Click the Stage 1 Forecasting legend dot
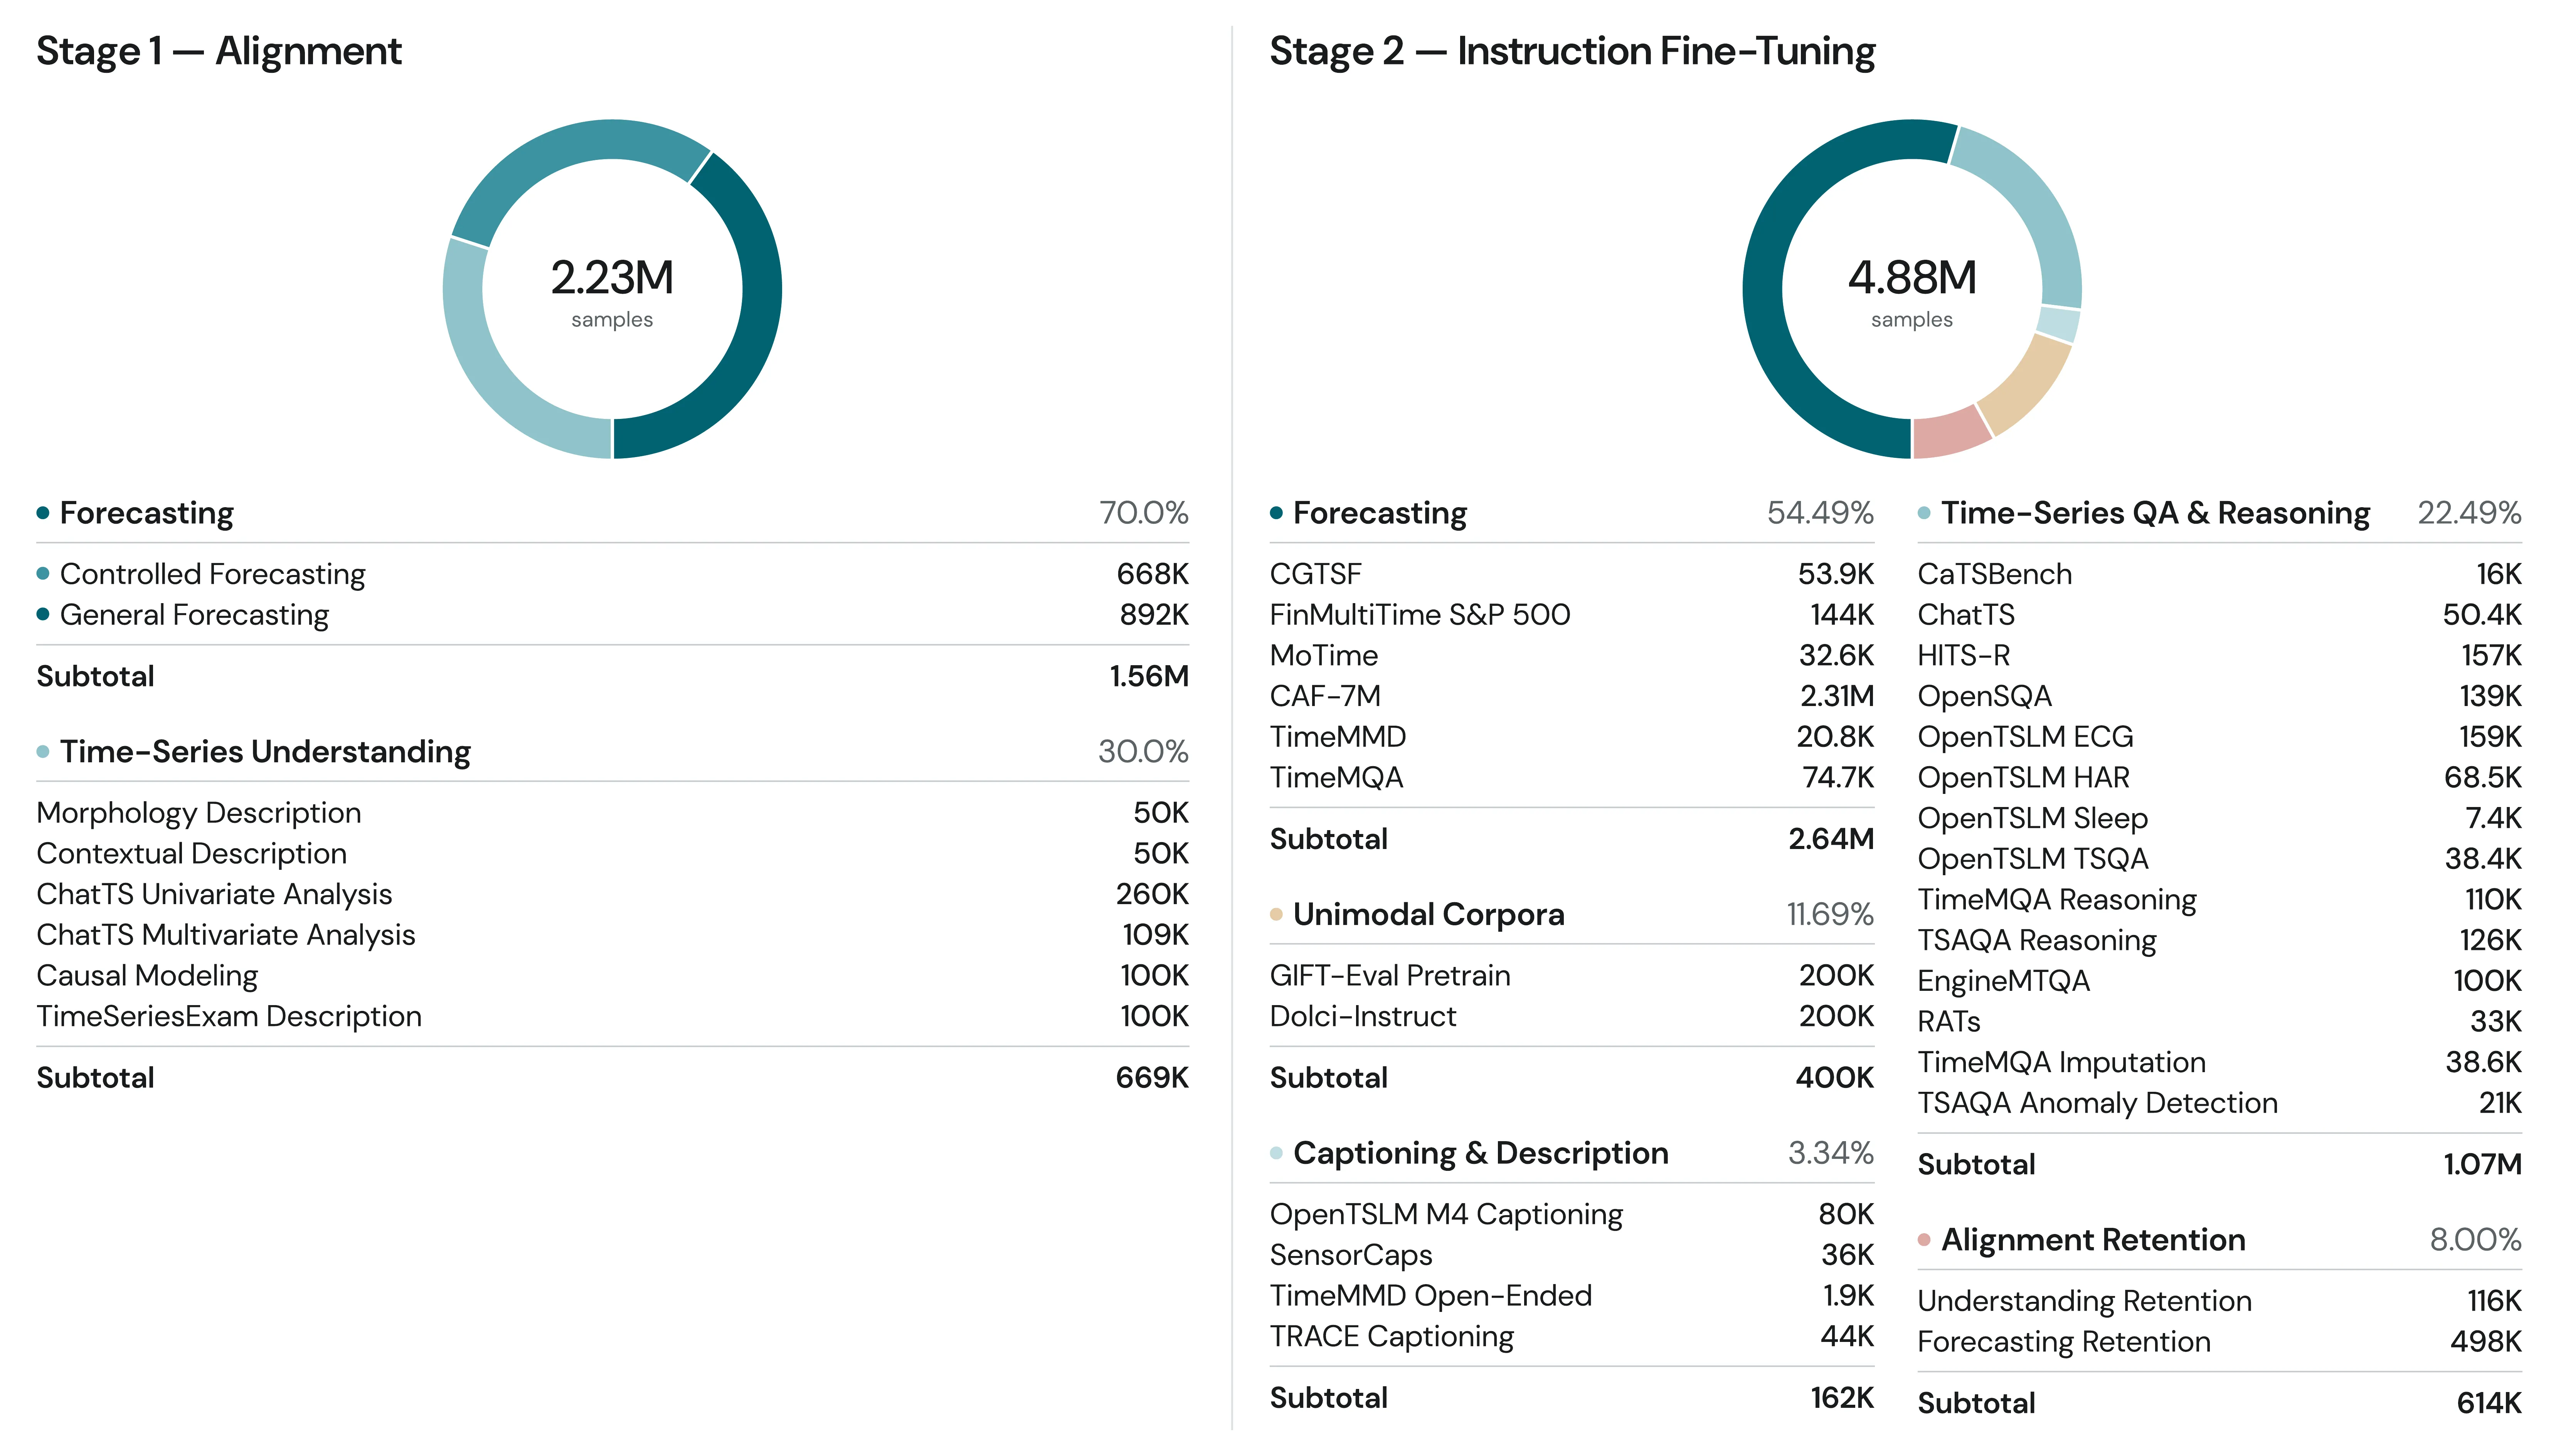This screenshot has width=2556, height=1456. (x=43, y=513)
